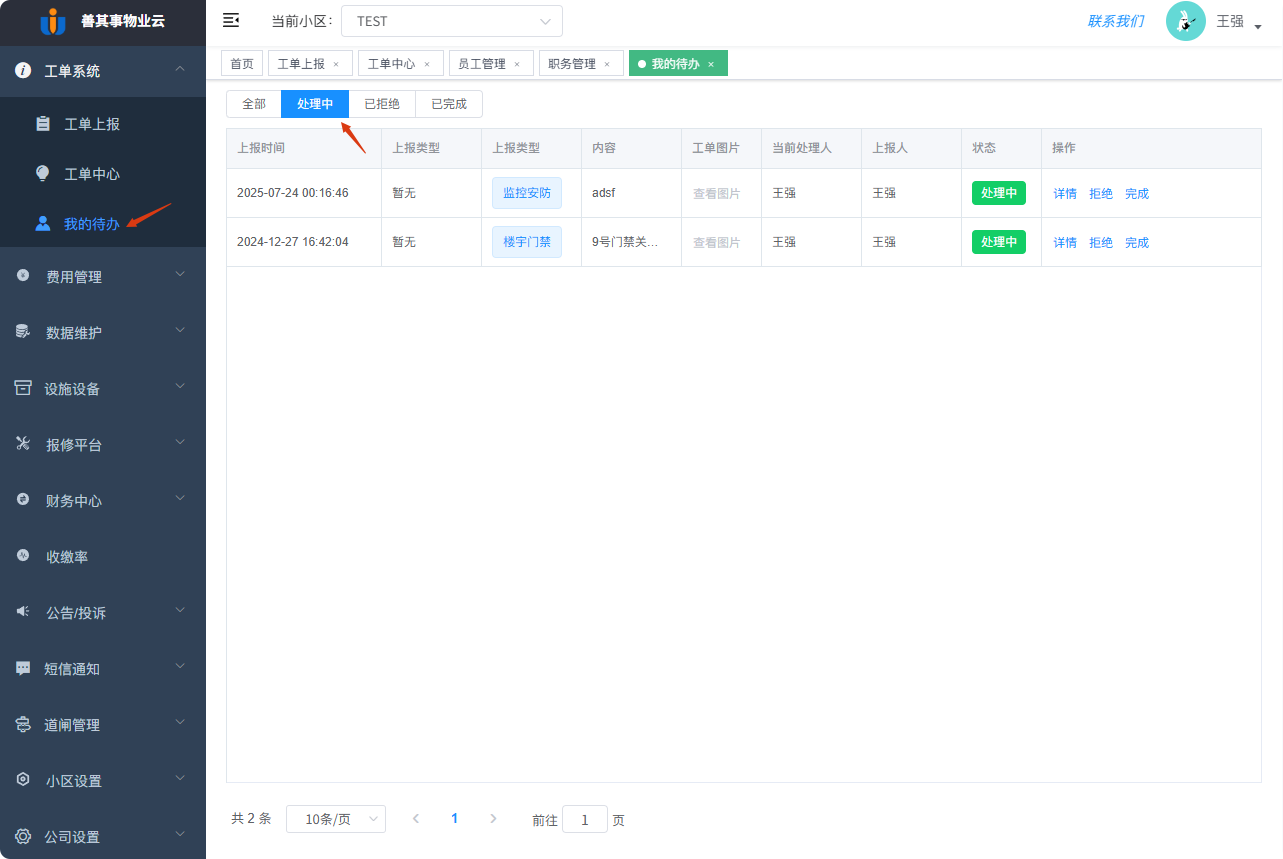Expand the 公告/投诉 menu chevron
This screenshot has height=859, width=1283.
pos(179,610)
